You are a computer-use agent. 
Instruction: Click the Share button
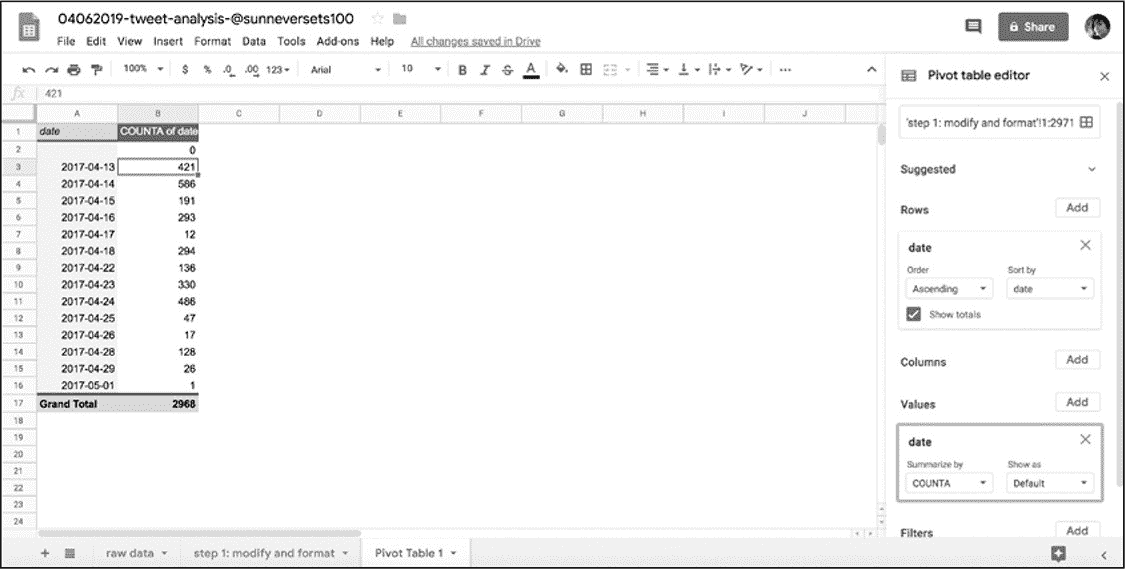1032,27
